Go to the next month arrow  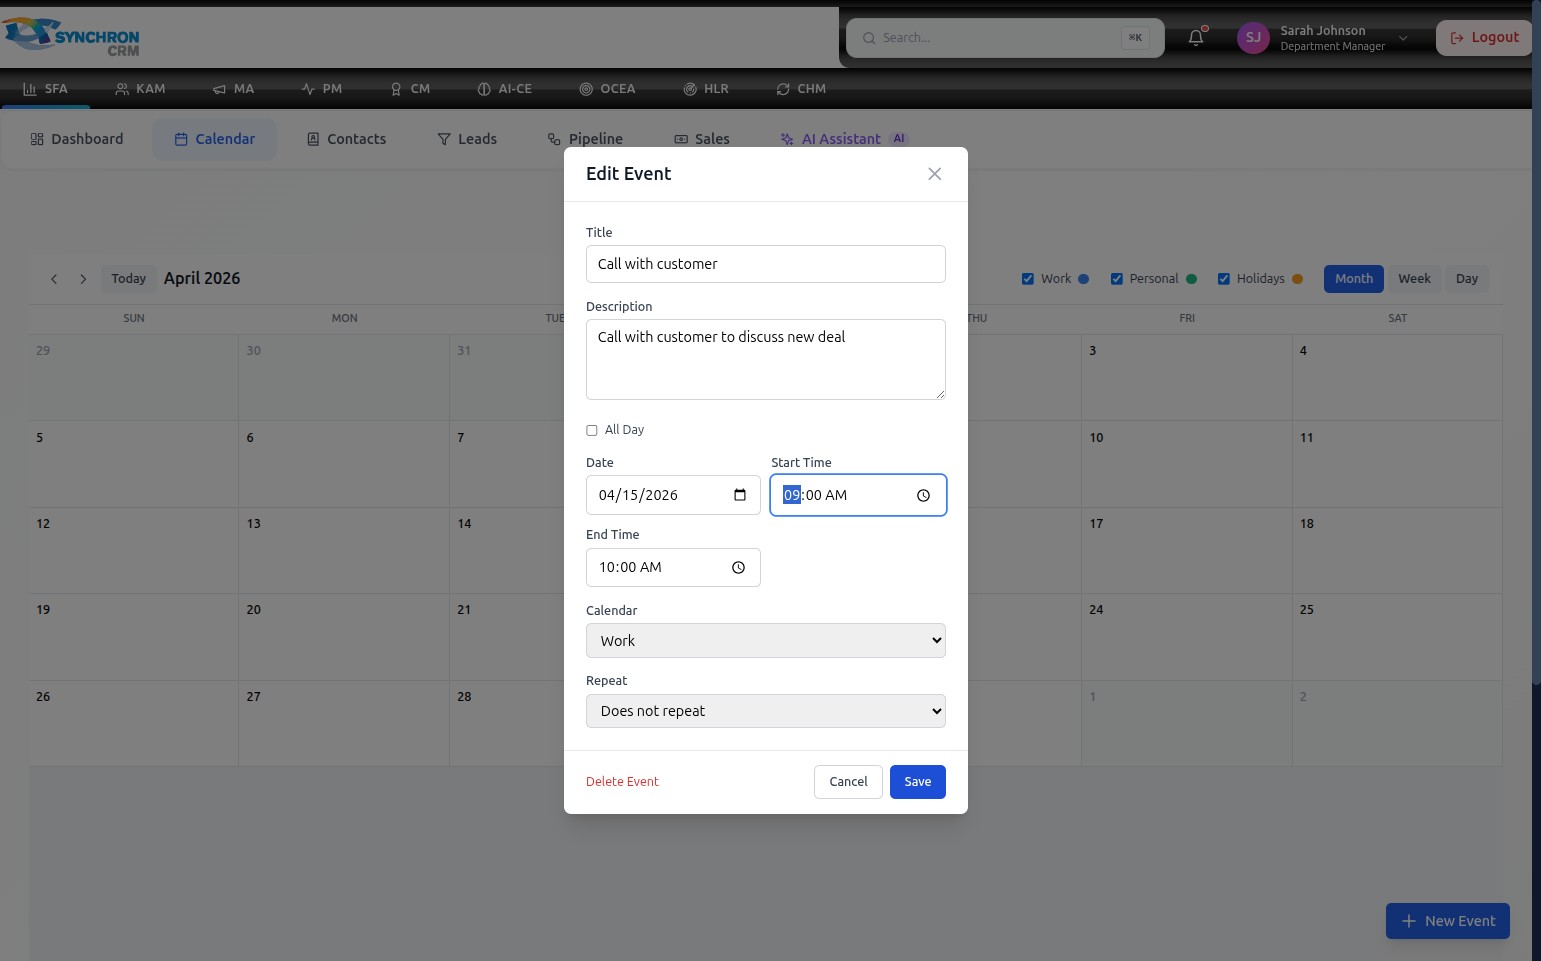click(x=83, y=279)
